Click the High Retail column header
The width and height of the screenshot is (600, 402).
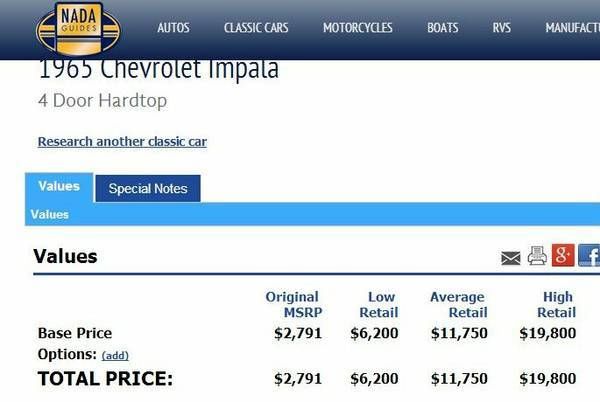pos(555,304)
